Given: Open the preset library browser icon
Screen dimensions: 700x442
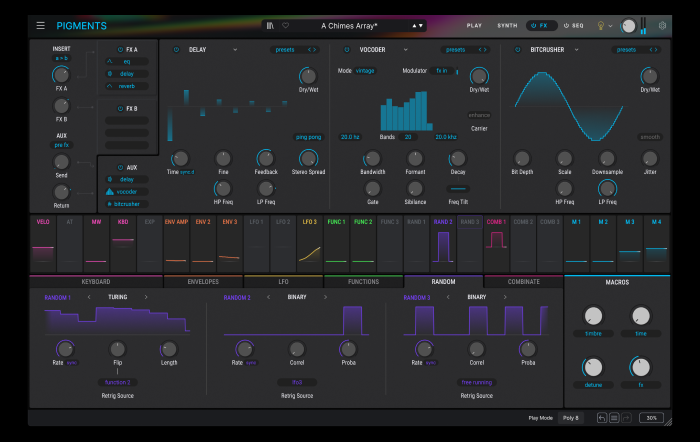Looking at the screenshot, I should point(270,25).
